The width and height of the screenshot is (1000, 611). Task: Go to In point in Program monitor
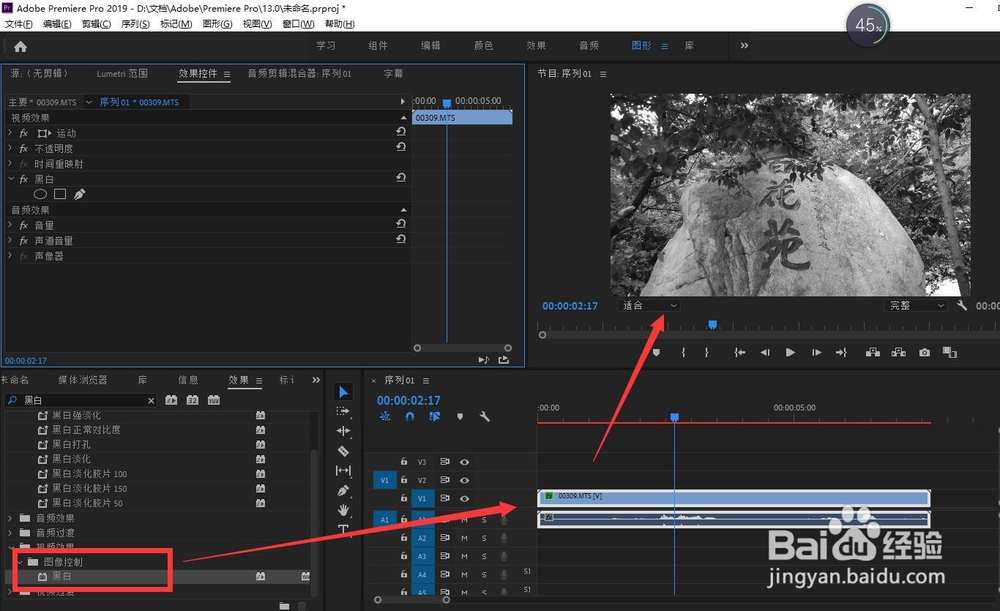739,352
